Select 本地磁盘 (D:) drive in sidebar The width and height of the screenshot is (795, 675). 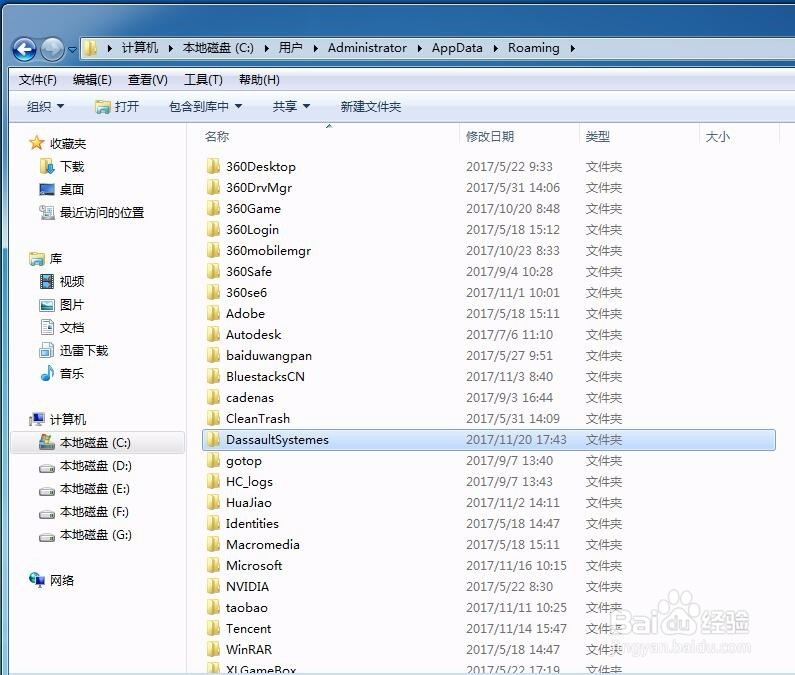[x=85, y=466]
